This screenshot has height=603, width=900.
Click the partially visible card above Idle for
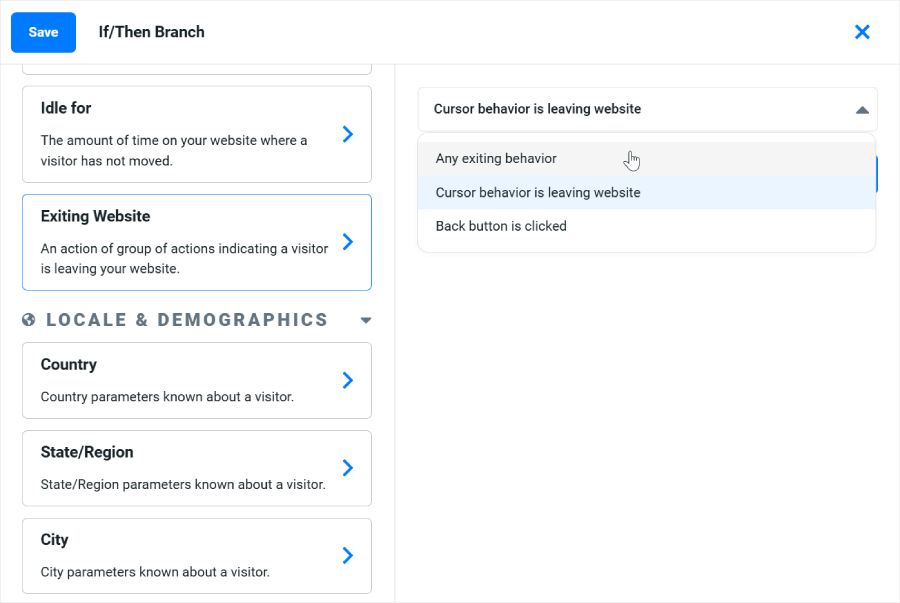pyautogui.click(x=196, y=66)
